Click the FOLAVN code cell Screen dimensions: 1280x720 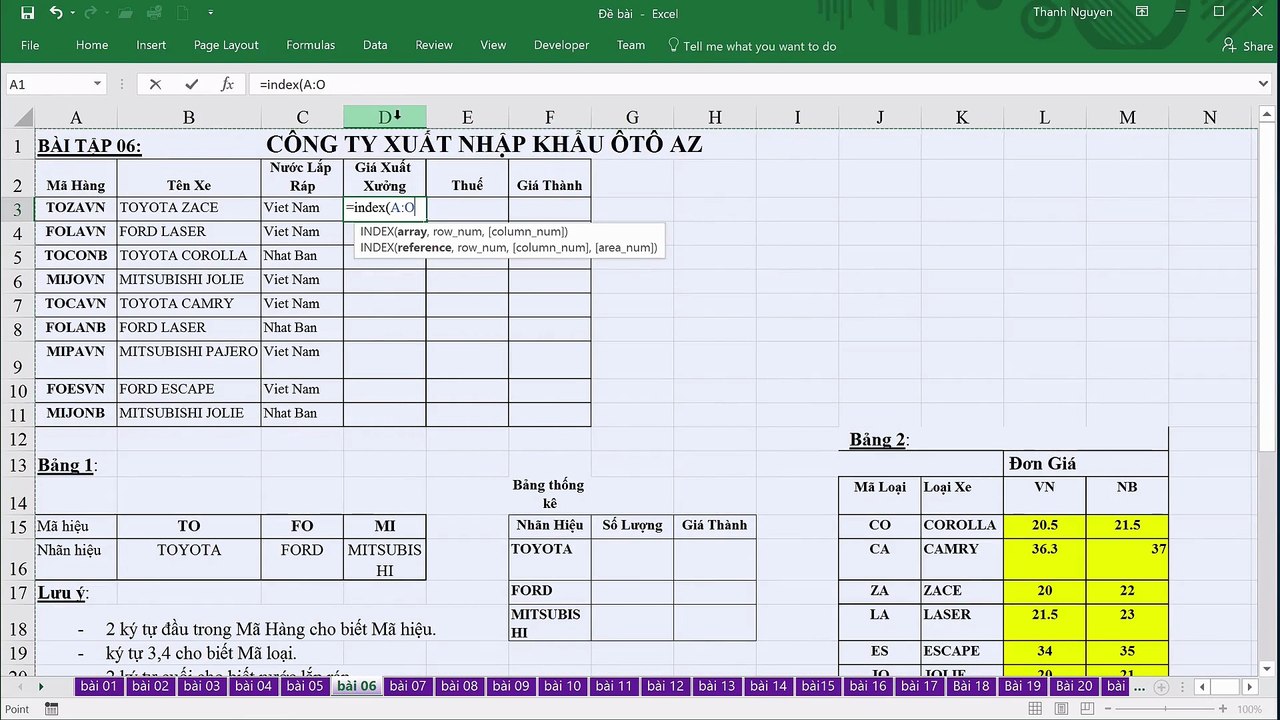tap(76, 232)
